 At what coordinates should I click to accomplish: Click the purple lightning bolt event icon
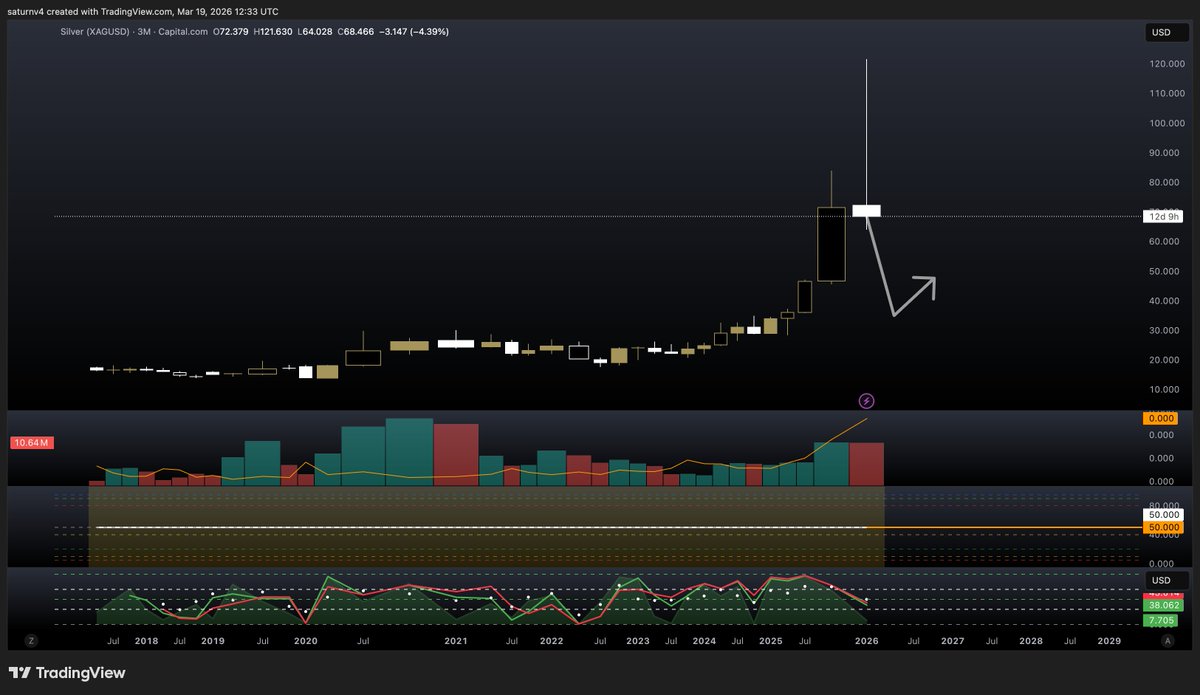click(x=867, y=401)
